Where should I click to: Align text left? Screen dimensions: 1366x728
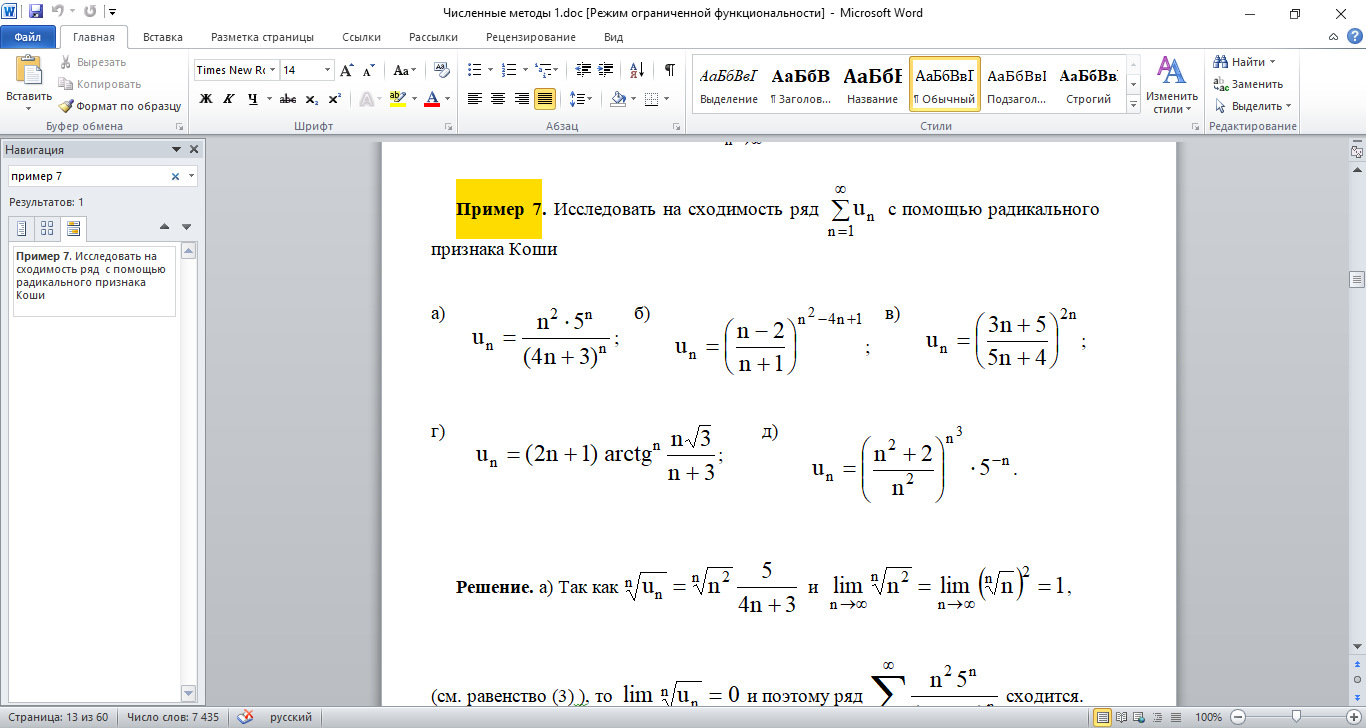point(474,99)
